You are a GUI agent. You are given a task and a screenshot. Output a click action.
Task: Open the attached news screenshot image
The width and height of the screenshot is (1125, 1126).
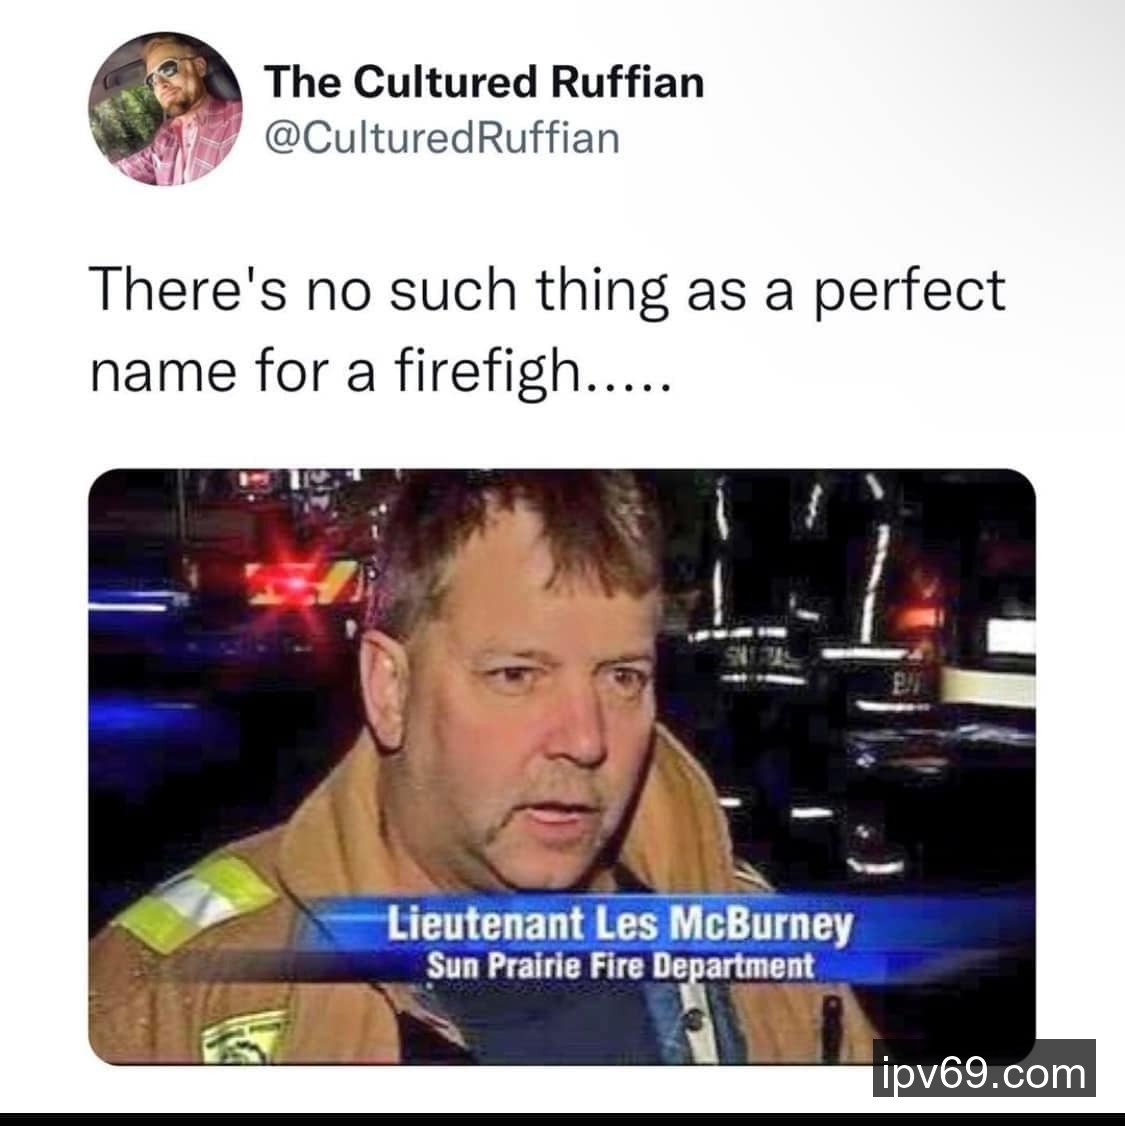pyautogui.click(x=561, y=766)
